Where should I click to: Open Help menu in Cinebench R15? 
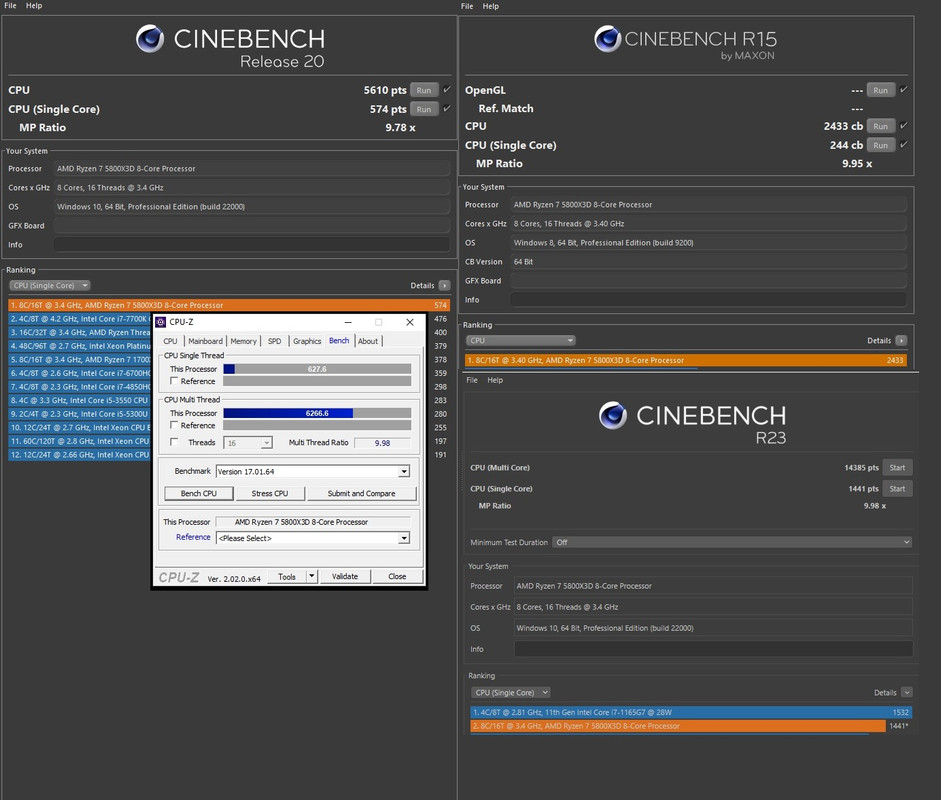coord(490,6)
